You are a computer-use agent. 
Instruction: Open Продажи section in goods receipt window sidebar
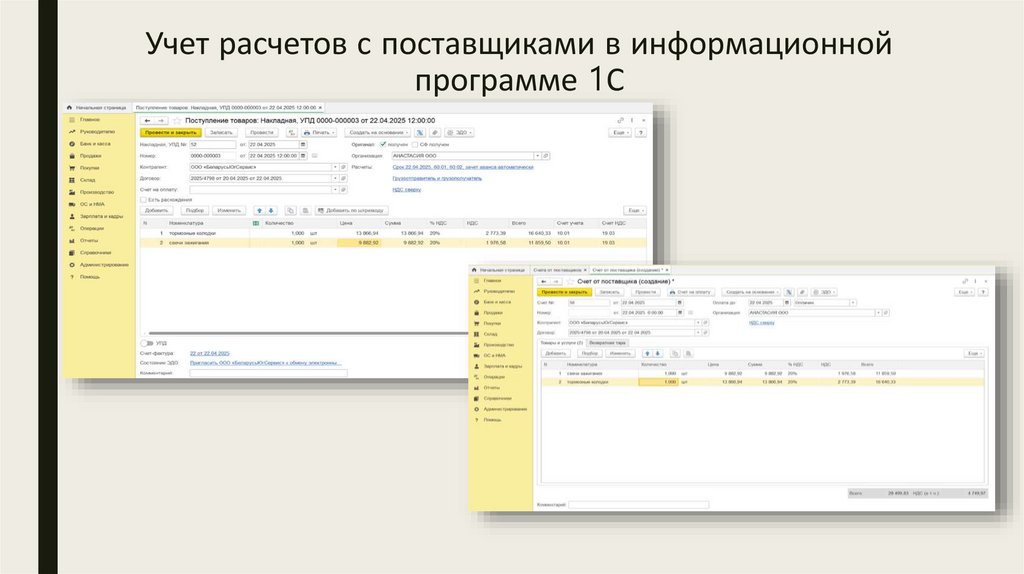tap(86, 156)
